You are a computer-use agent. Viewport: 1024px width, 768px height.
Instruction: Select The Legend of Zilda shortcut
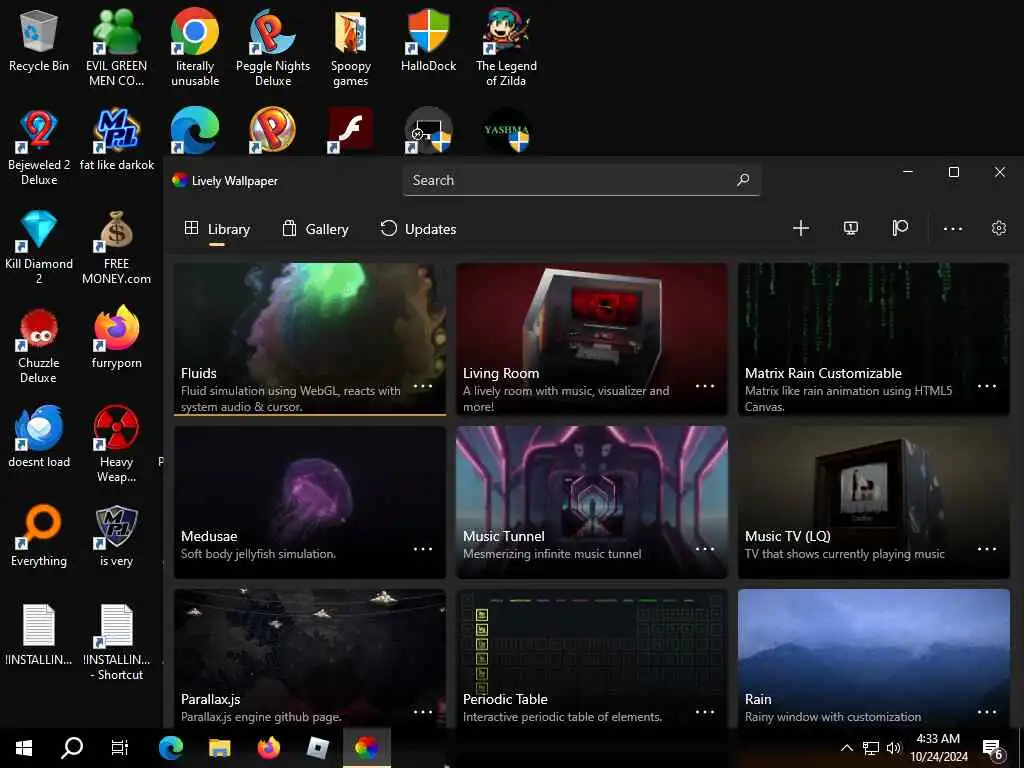506,48
